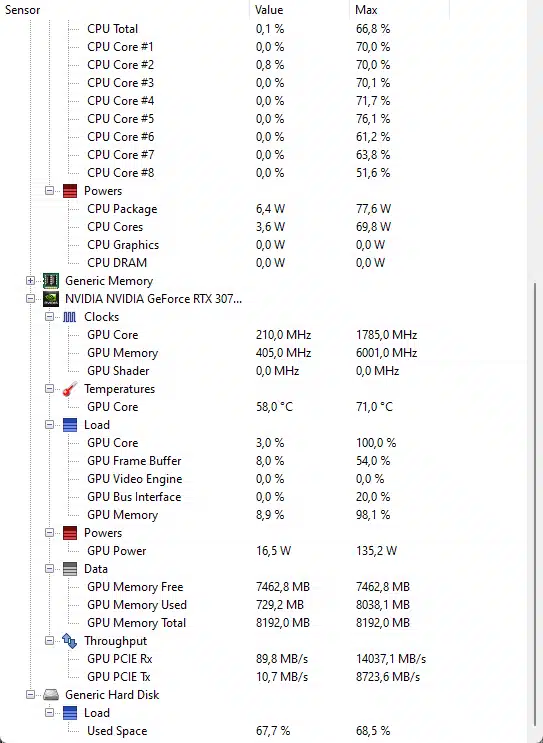This screenshot has width=543, height=743.
Task: Click the Generic Memory chip icon
Action: (51, 281)
